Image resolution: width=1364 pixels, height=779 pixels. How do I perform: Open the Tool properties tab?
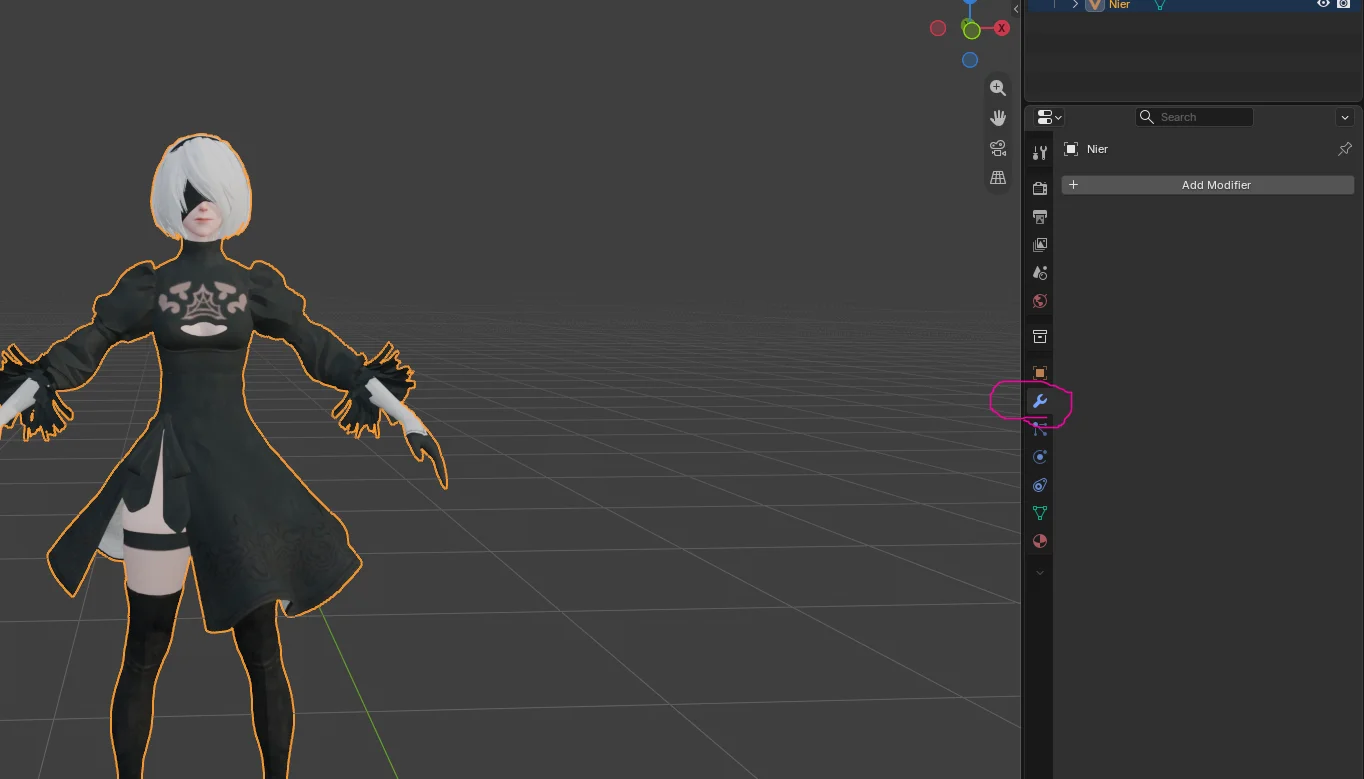[x=1040, y=152]
